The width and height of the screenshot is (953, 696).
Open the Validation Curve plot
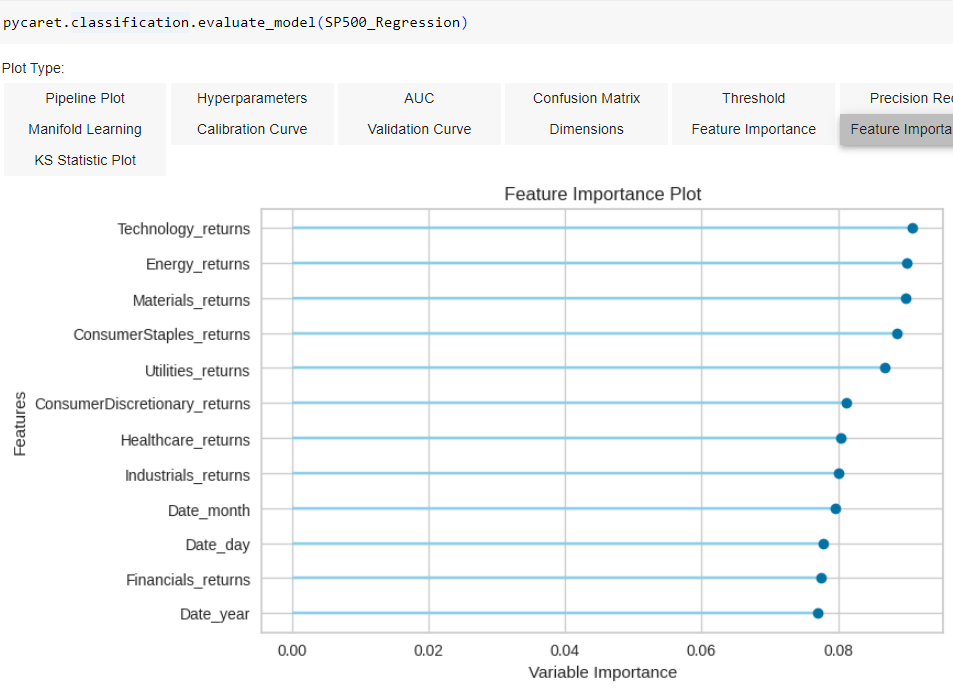coord(419,129)
